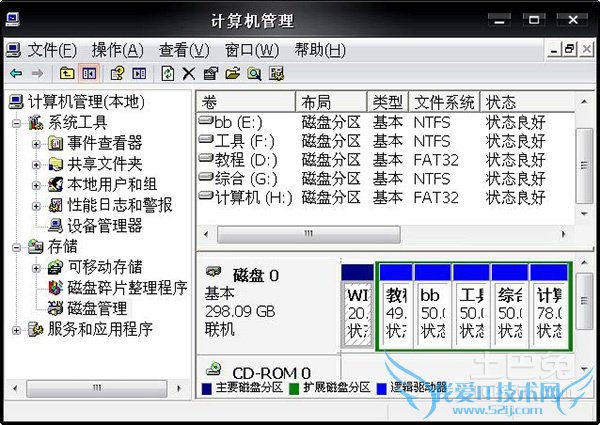Select 设备管理器 in the tree

click(x=104, y=226)
